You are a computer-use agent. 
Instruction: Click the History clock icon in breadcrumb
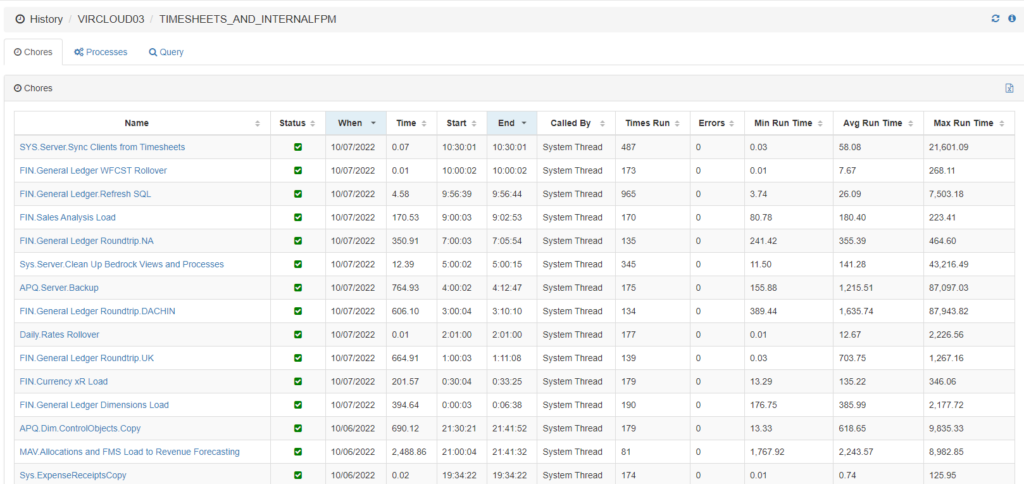[21, 19]
